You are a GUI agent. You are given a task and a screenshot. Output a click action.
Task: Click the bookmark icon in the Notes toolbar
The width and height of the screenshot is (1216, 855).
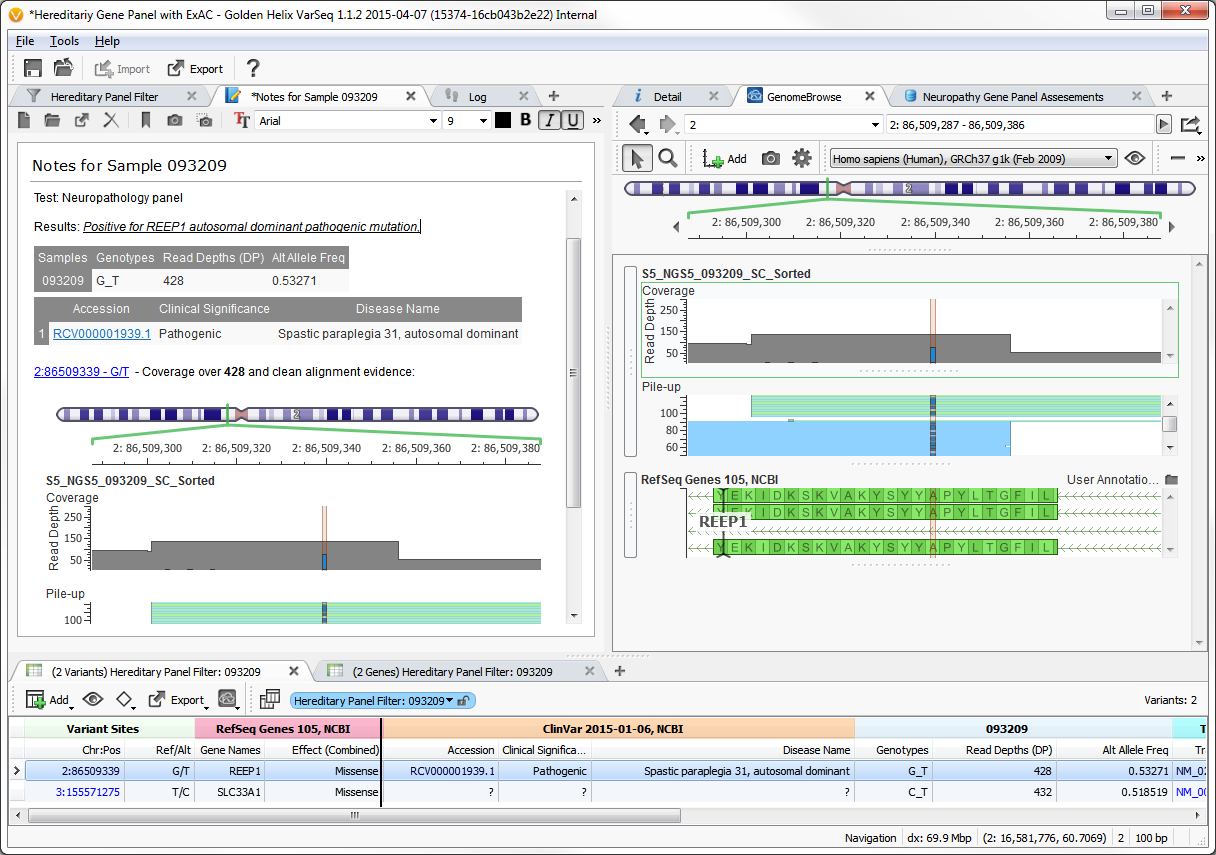[146, 120]
